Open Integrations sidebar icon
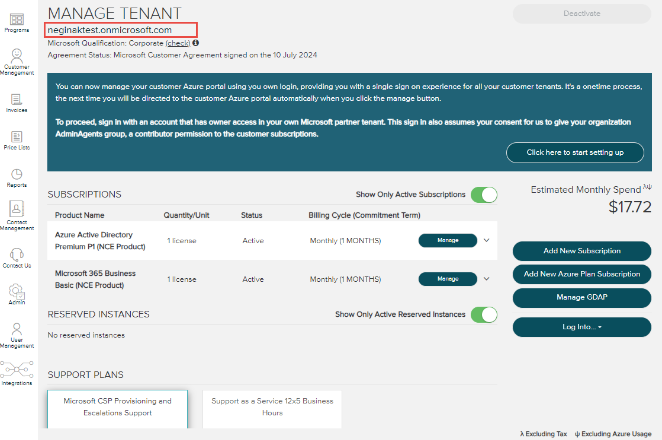Screen dimensions: 662x440 17,370
